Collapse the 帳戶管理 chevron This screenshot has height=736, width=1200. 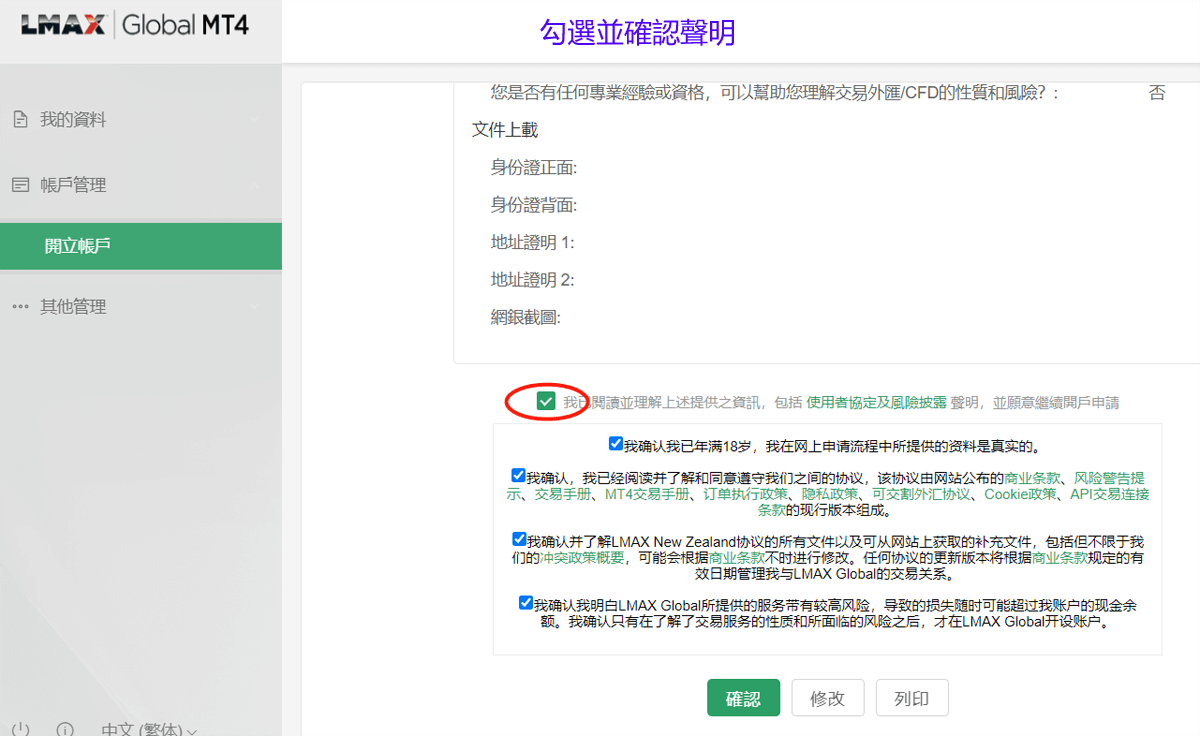(255, 185)
